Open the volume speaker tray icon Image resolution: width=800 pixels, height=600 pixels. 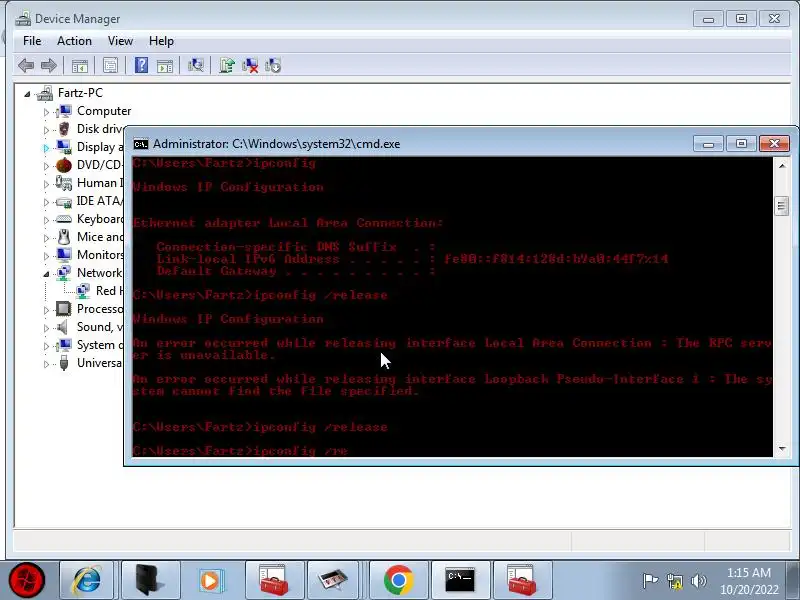[698, 581]
